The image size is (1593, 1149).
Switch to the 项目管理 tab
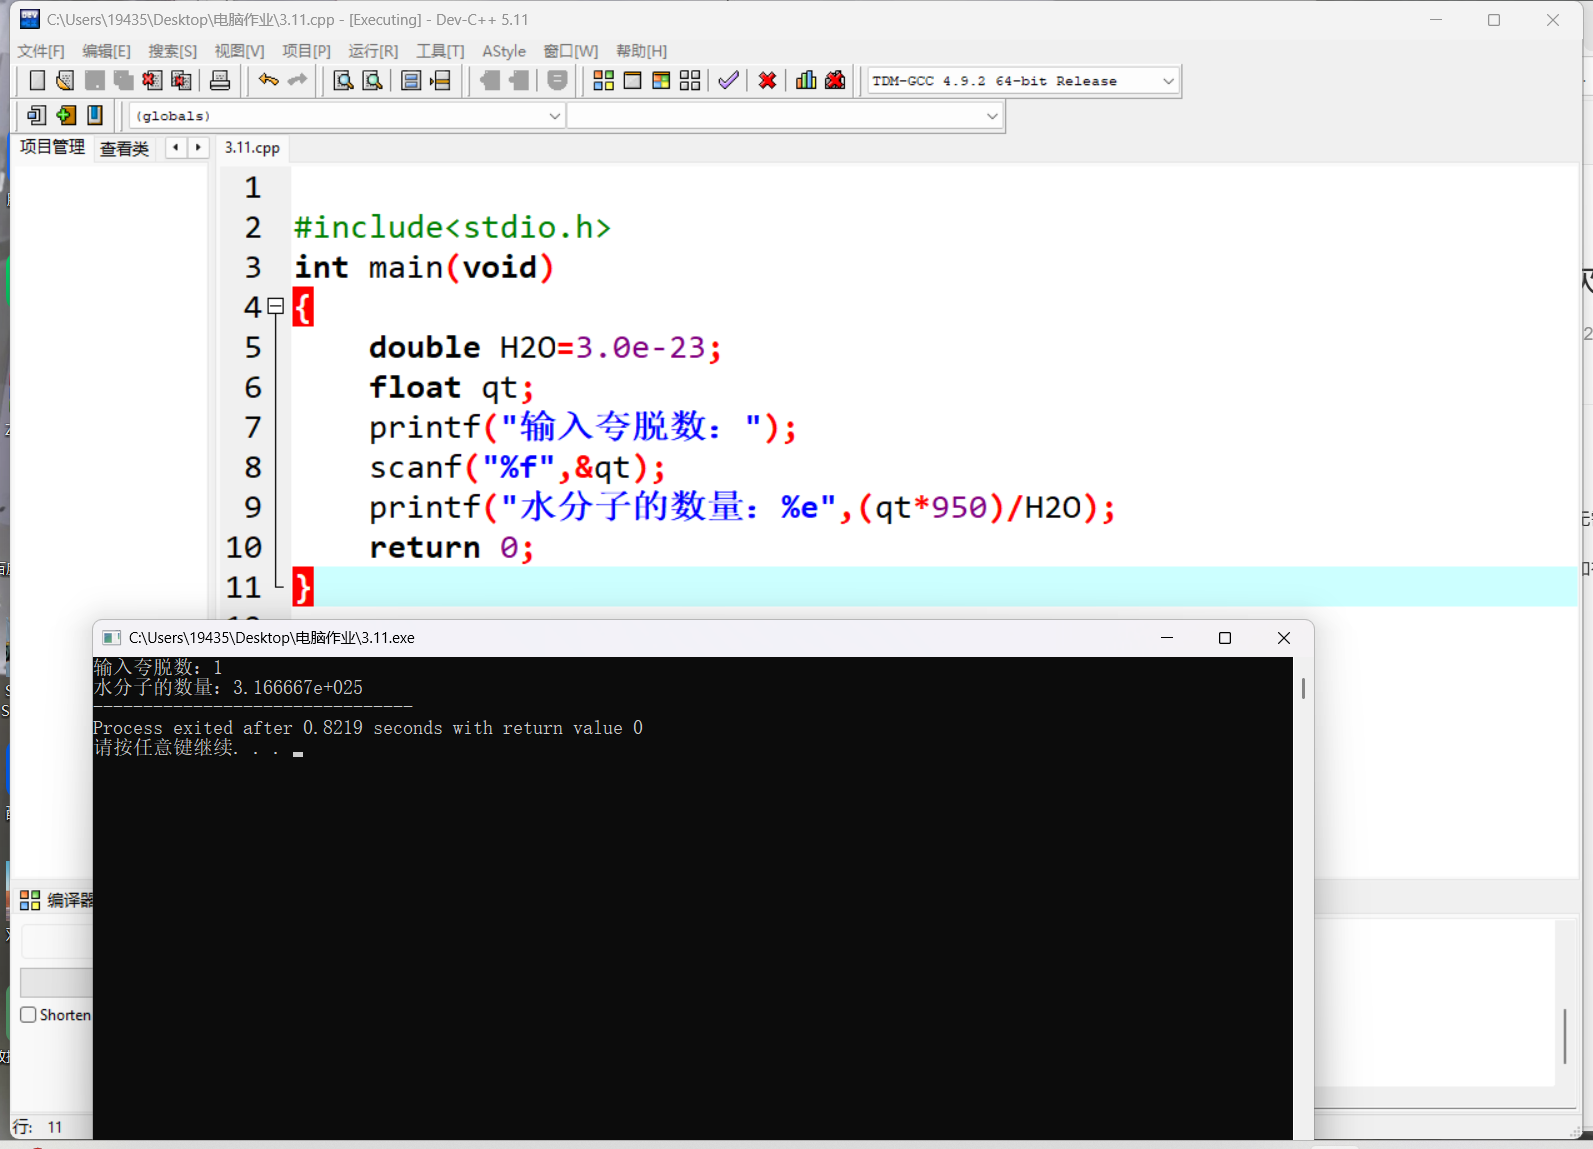pyautogui.click(x=52, y=147)
